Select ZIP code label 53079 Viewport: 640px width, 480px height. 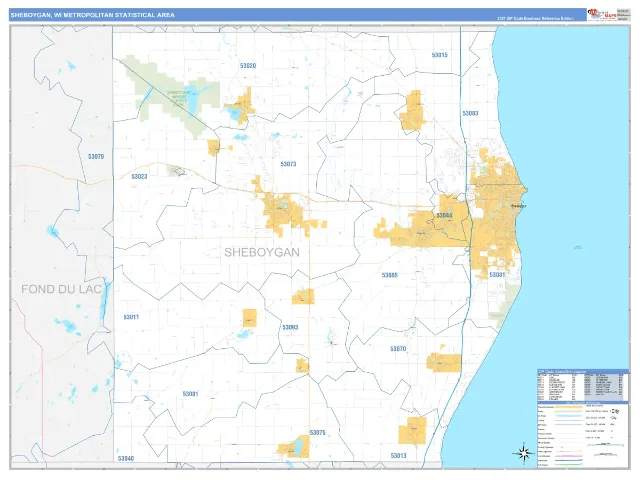tap(96, 157)
